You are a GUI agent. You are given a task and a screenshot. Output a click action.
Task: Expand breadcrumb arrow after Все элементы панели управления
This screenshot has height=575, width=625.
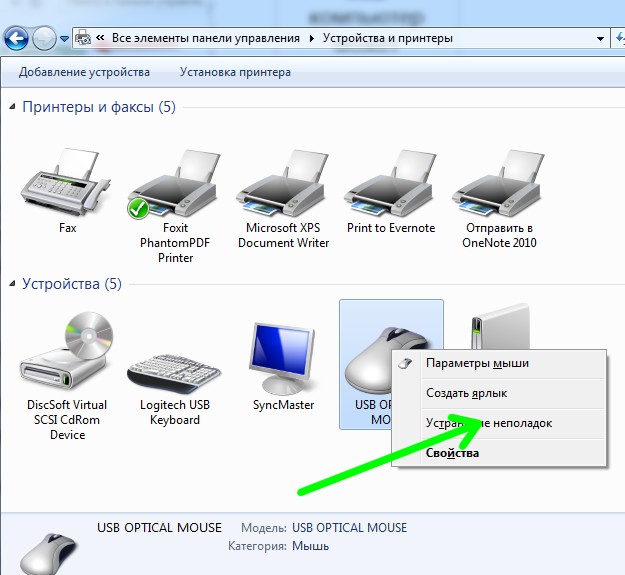click(311, 39)
